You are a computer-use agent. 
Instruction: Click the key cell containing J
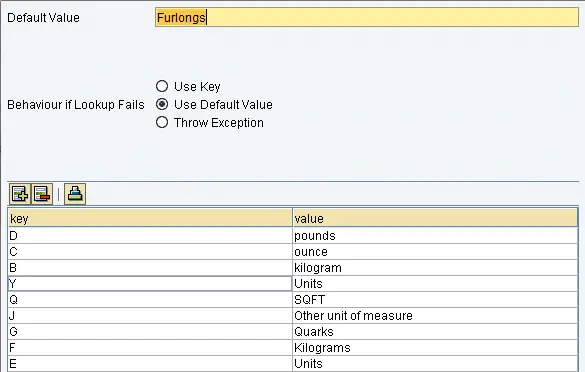pyautogui.click(x=150, y=316)
